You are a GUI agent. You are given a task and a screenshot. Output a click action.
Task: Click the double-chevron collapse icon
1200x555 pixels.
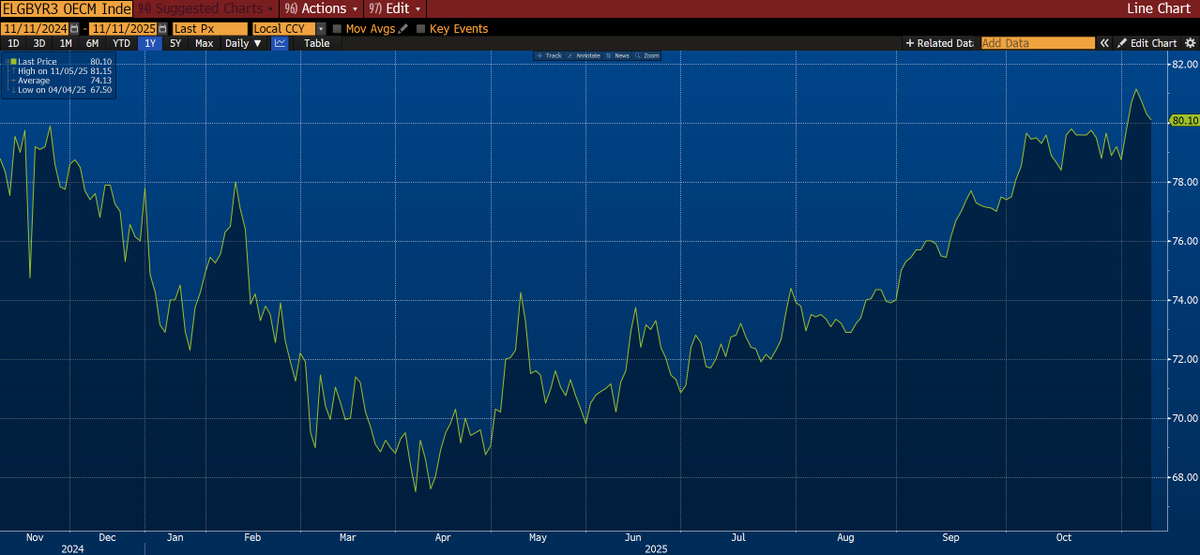pos(1105,43)
